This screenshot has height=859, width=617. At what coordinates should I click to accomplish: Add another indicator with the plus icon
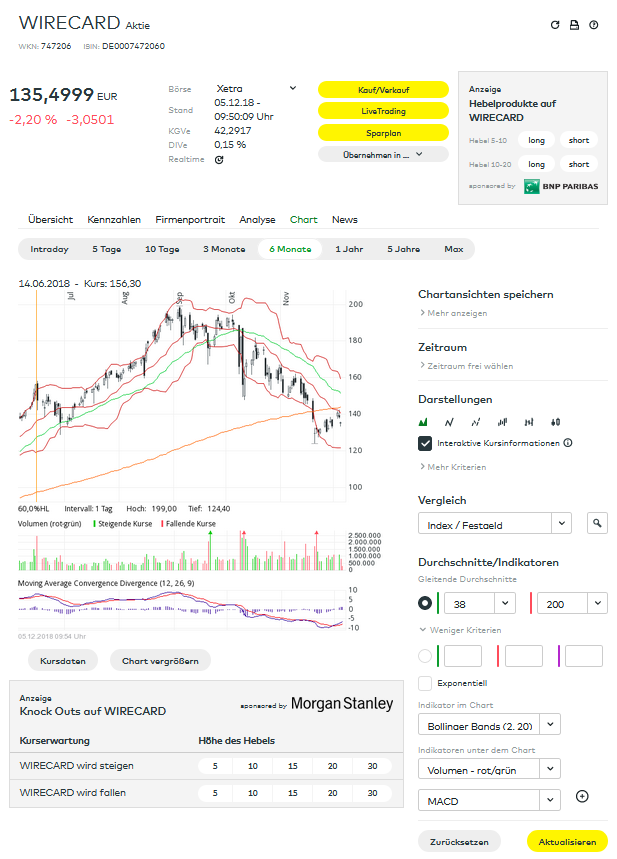click(x=582, y=796)
